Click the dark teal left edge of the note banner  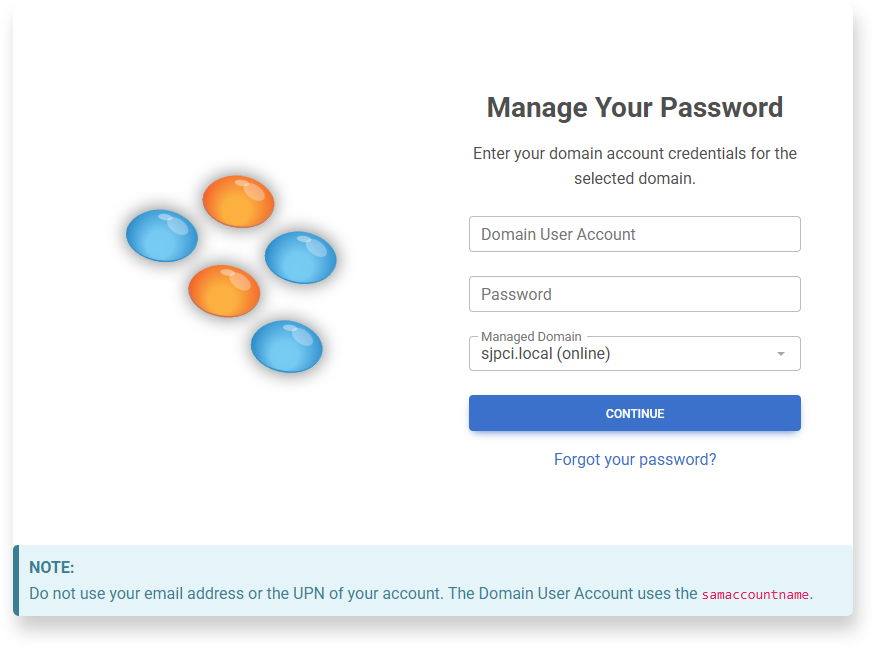[x=16, y=580]
